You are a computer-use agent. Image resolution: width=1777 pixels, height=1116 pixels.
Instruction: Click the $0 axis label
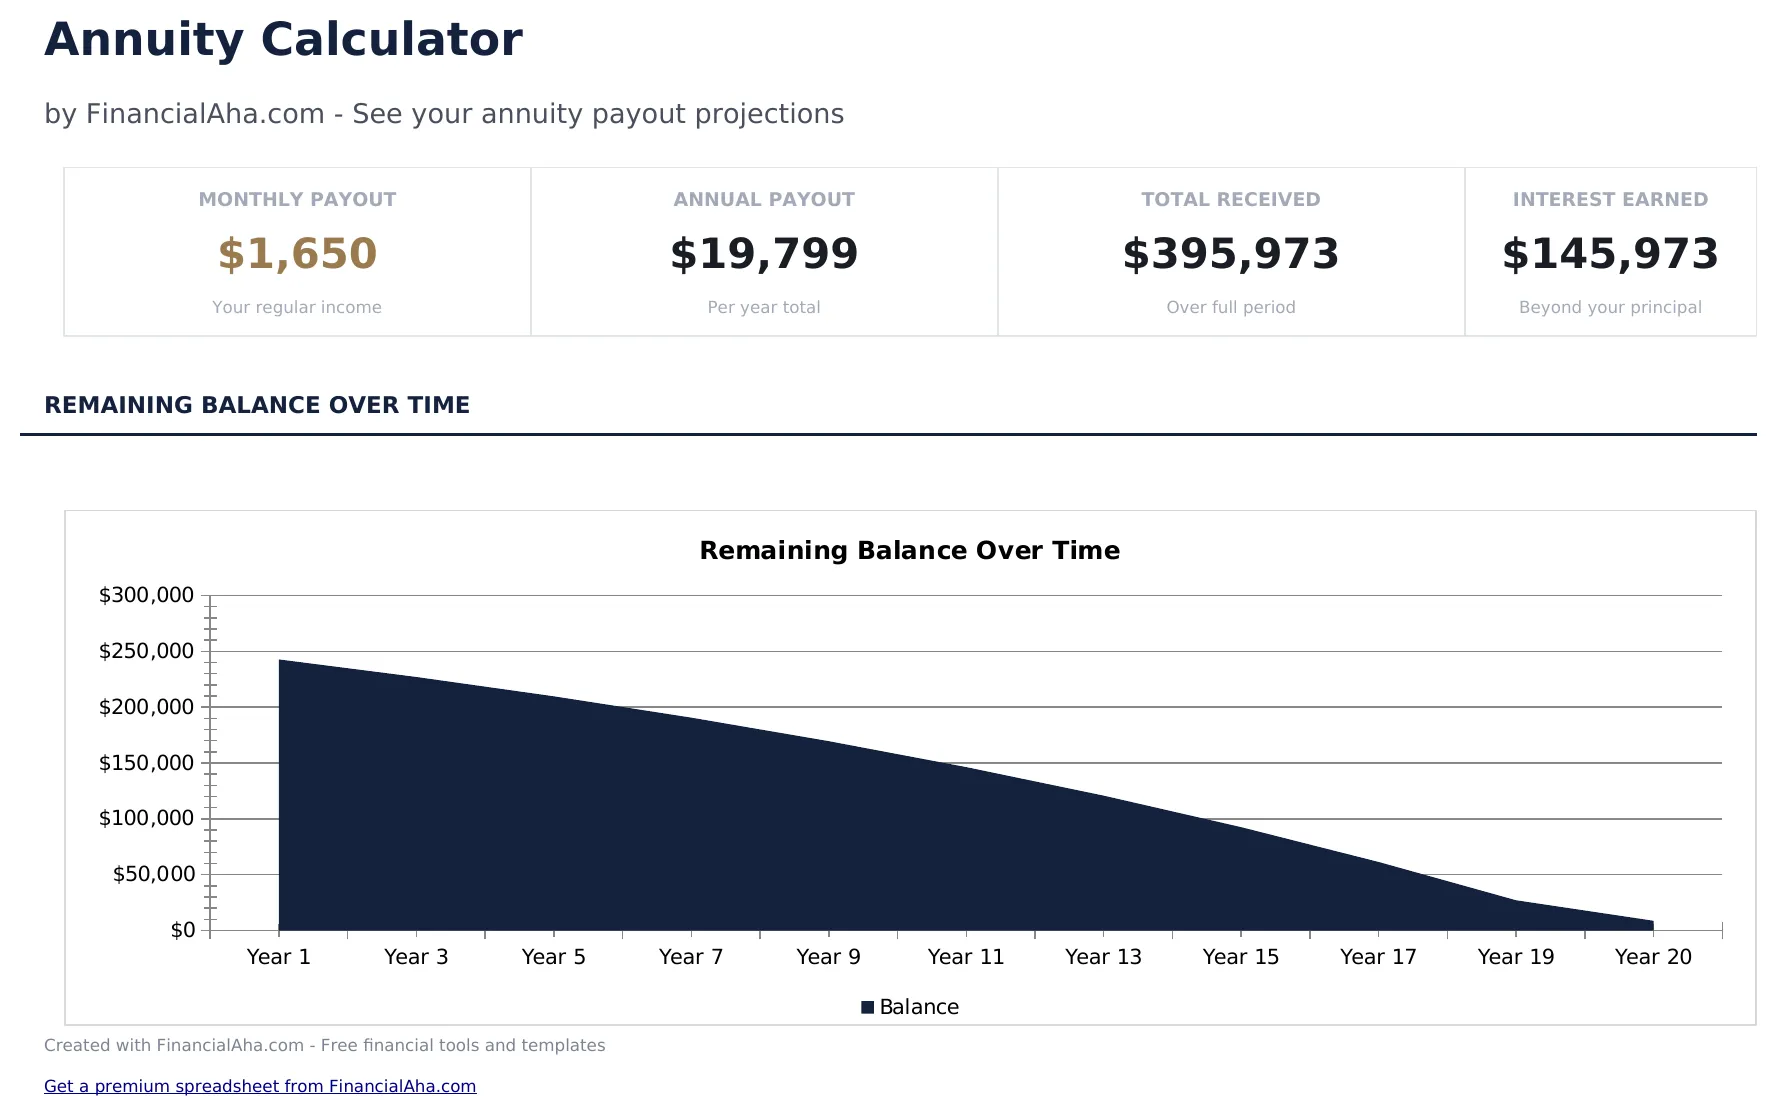[x=182, y=929]
